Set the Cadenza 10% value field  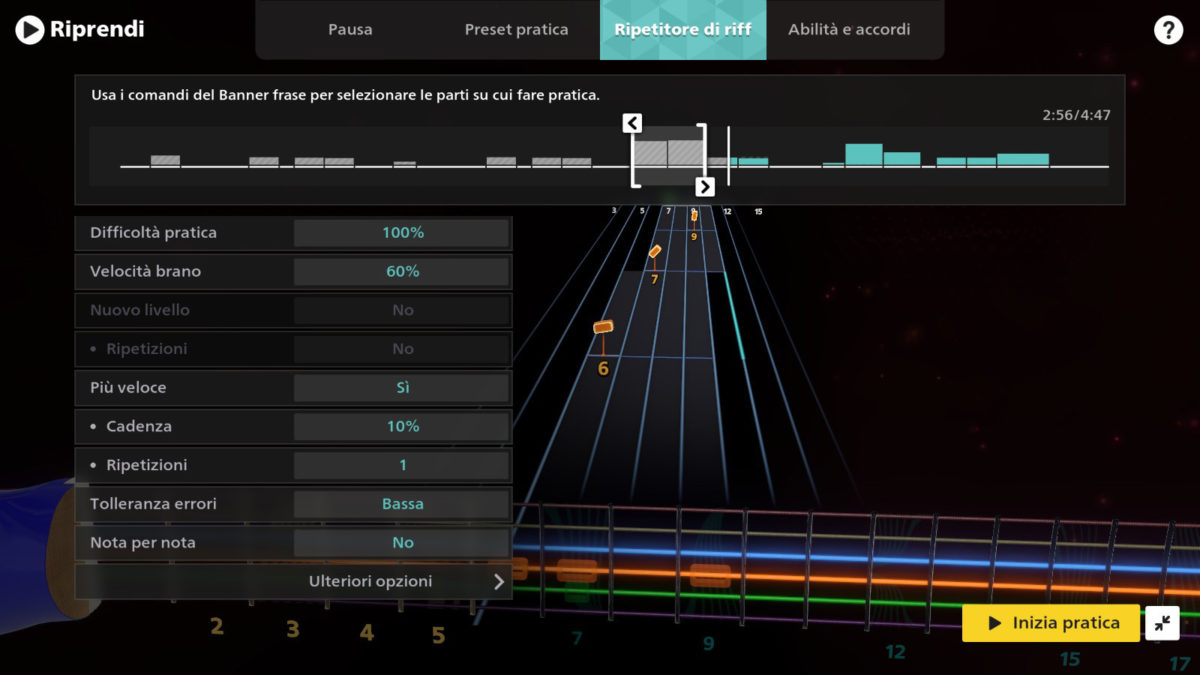402,427
